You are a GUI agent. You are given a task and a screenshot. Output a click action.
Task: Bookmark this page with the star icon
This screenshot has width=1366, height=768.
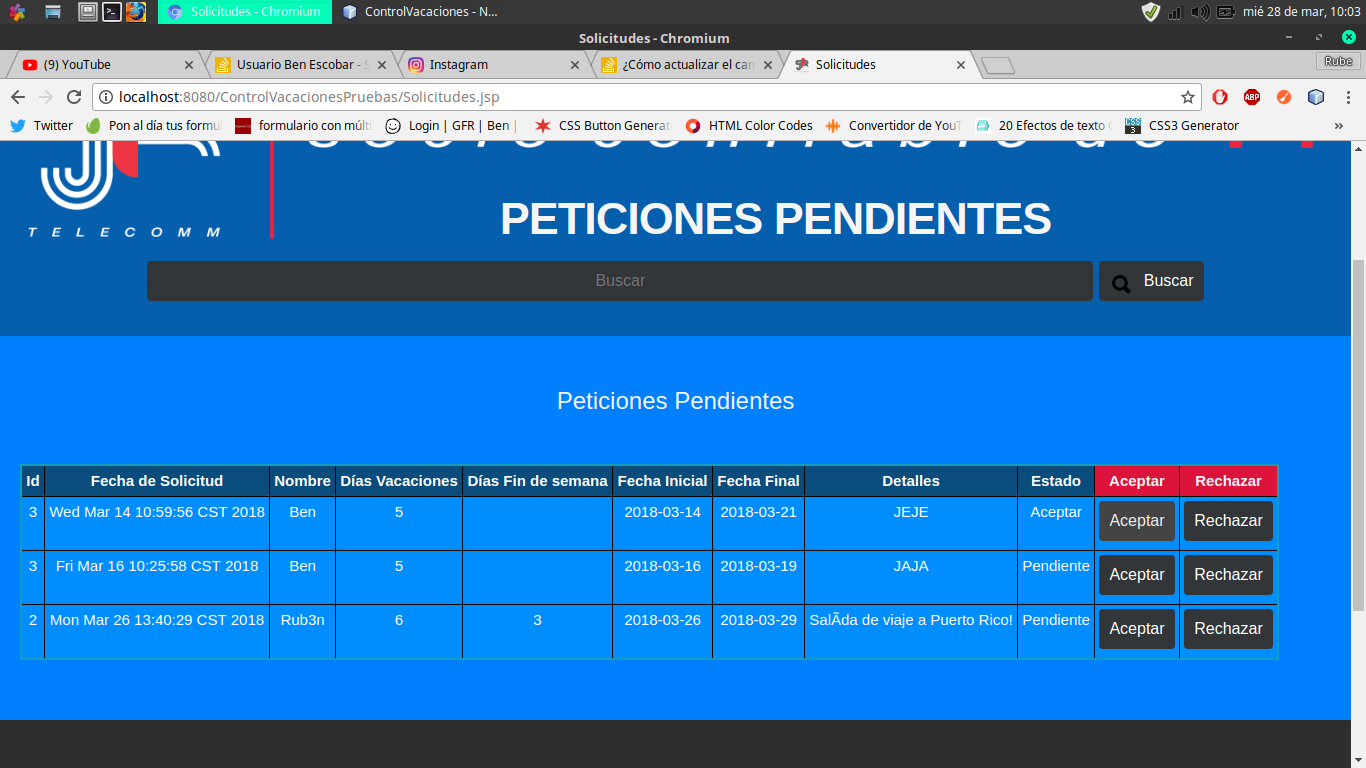point(1187,97)
